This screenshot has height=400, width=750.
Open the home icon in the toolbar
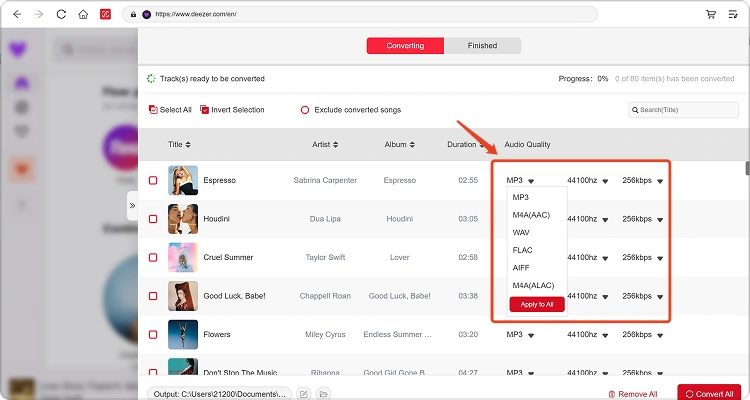(83, 14)
